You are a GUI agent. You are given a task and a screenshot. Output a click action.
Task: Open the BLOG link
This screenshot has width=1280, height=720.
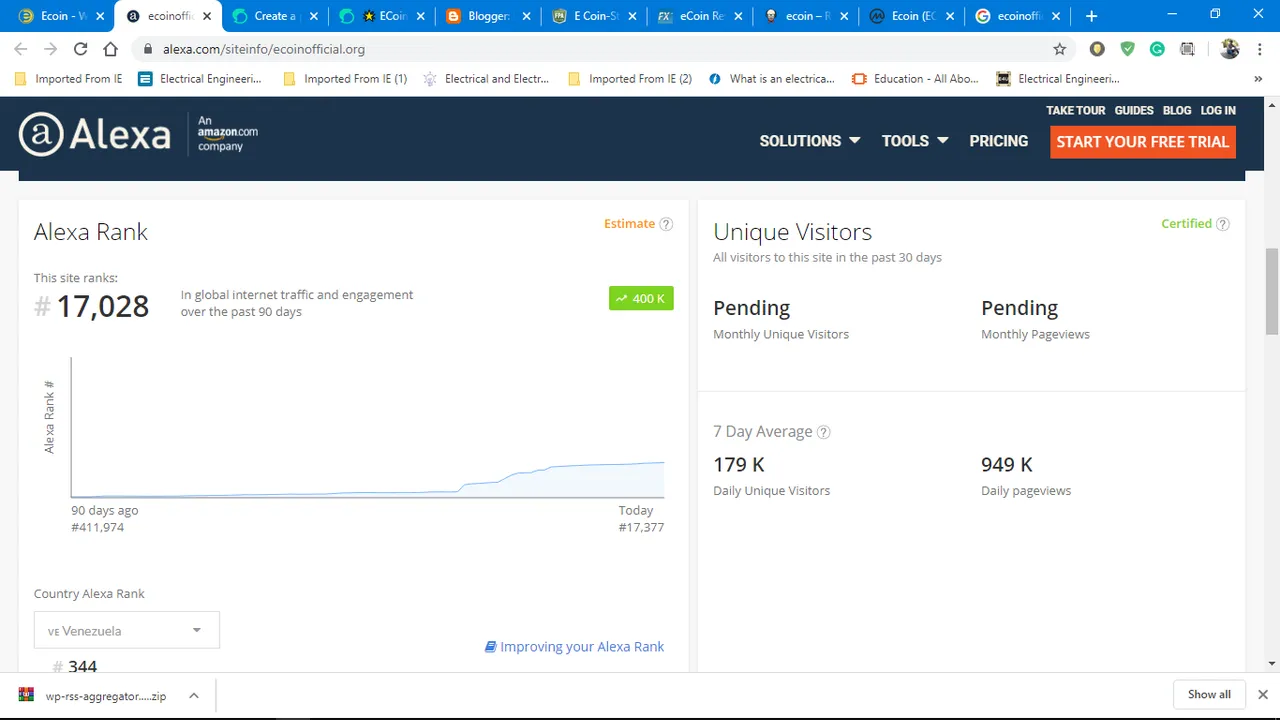[x=1177, y=110]
